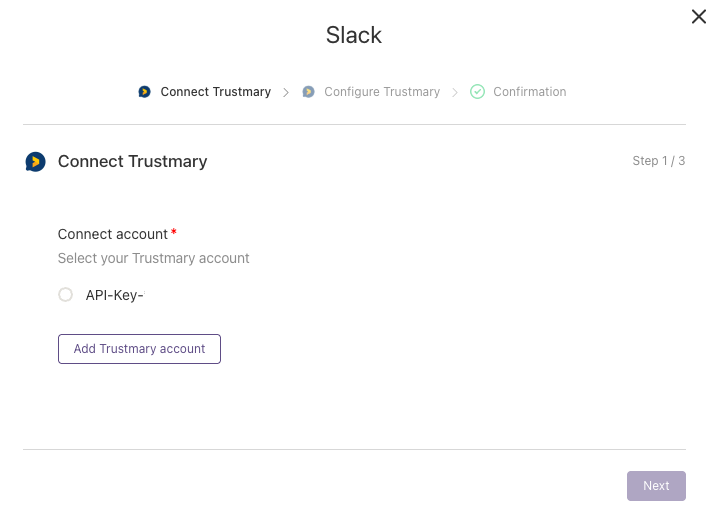Viewport: 718px width, 523px height.
Task: Open the Connect Trustmary step tab
Action: (216, 92)
